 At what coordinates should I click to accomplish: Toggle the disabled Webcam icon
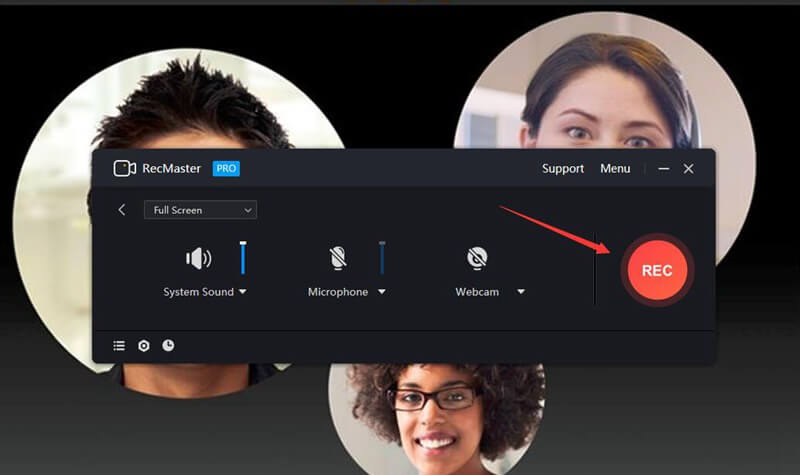click(477, 258)
